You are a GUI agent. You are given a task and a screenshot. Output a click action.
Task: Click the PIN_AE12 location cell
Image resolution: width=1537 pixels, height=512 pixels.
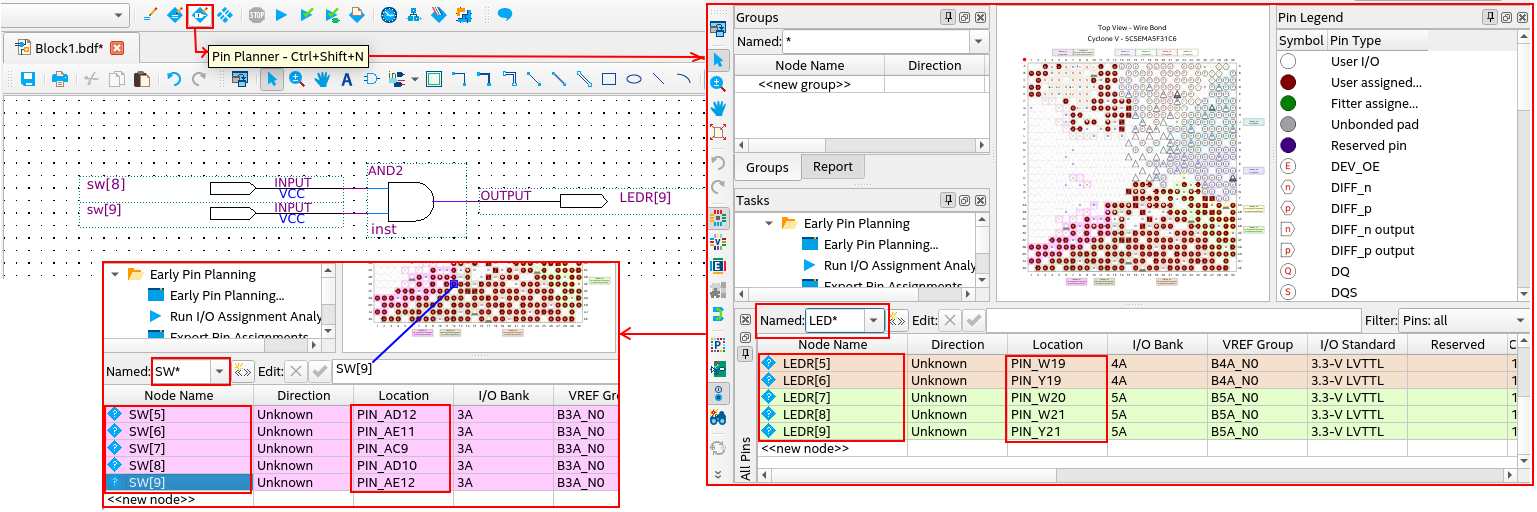pos(403,482)
